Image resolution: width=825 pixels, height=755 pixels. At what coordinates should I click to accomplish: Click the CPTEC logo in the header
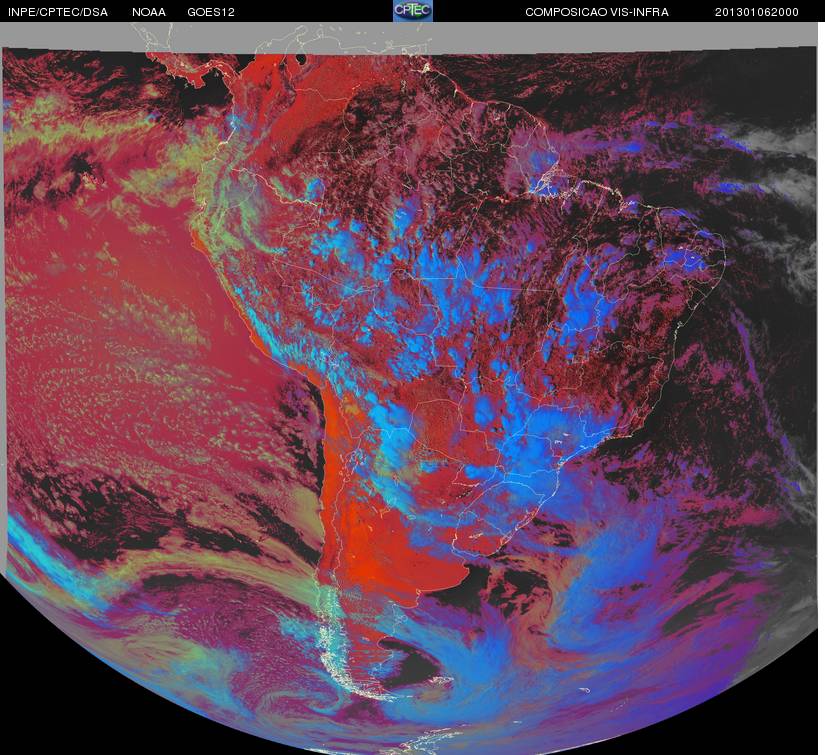click(413, 11)
